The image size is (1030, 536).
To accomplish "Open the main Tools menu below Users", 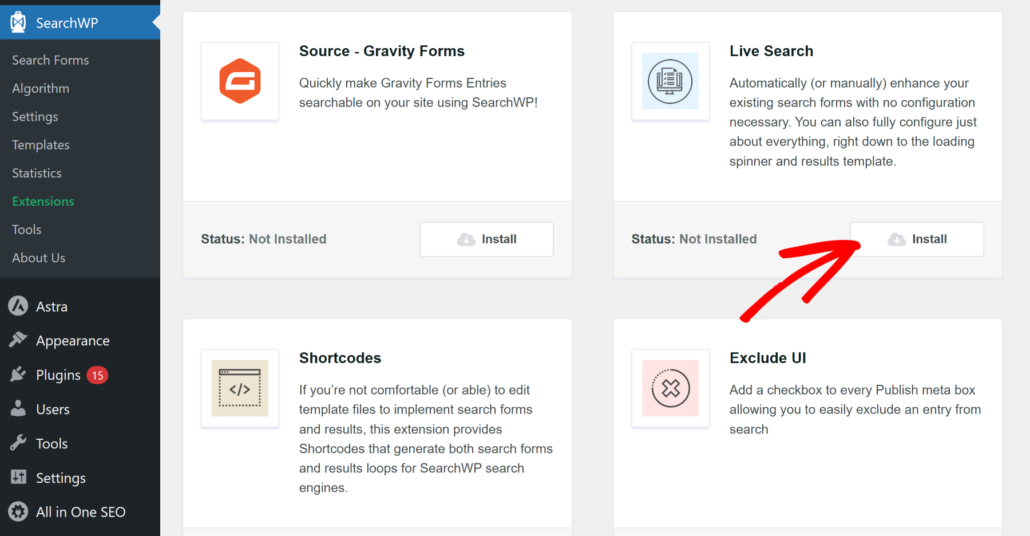I will tap(52, 443).
